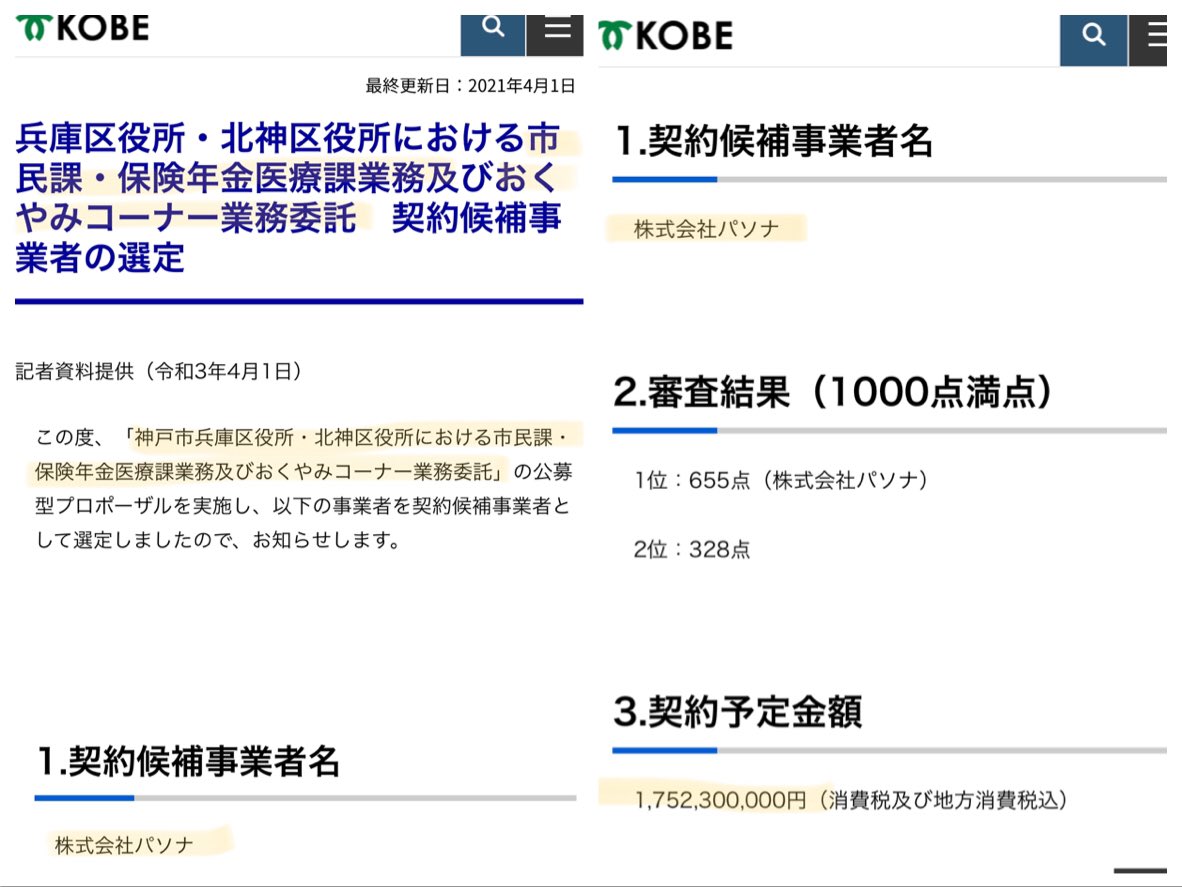Select 株式会社パソナ under right heading 1
1182x887 pixels.
point(706,228)
